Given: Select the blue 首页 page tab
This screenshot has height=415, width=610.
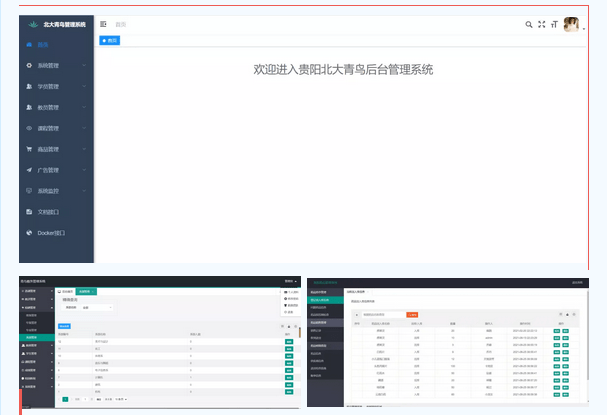Looking at the screenshot, I should pyautogui.click(x=110, y=40).
